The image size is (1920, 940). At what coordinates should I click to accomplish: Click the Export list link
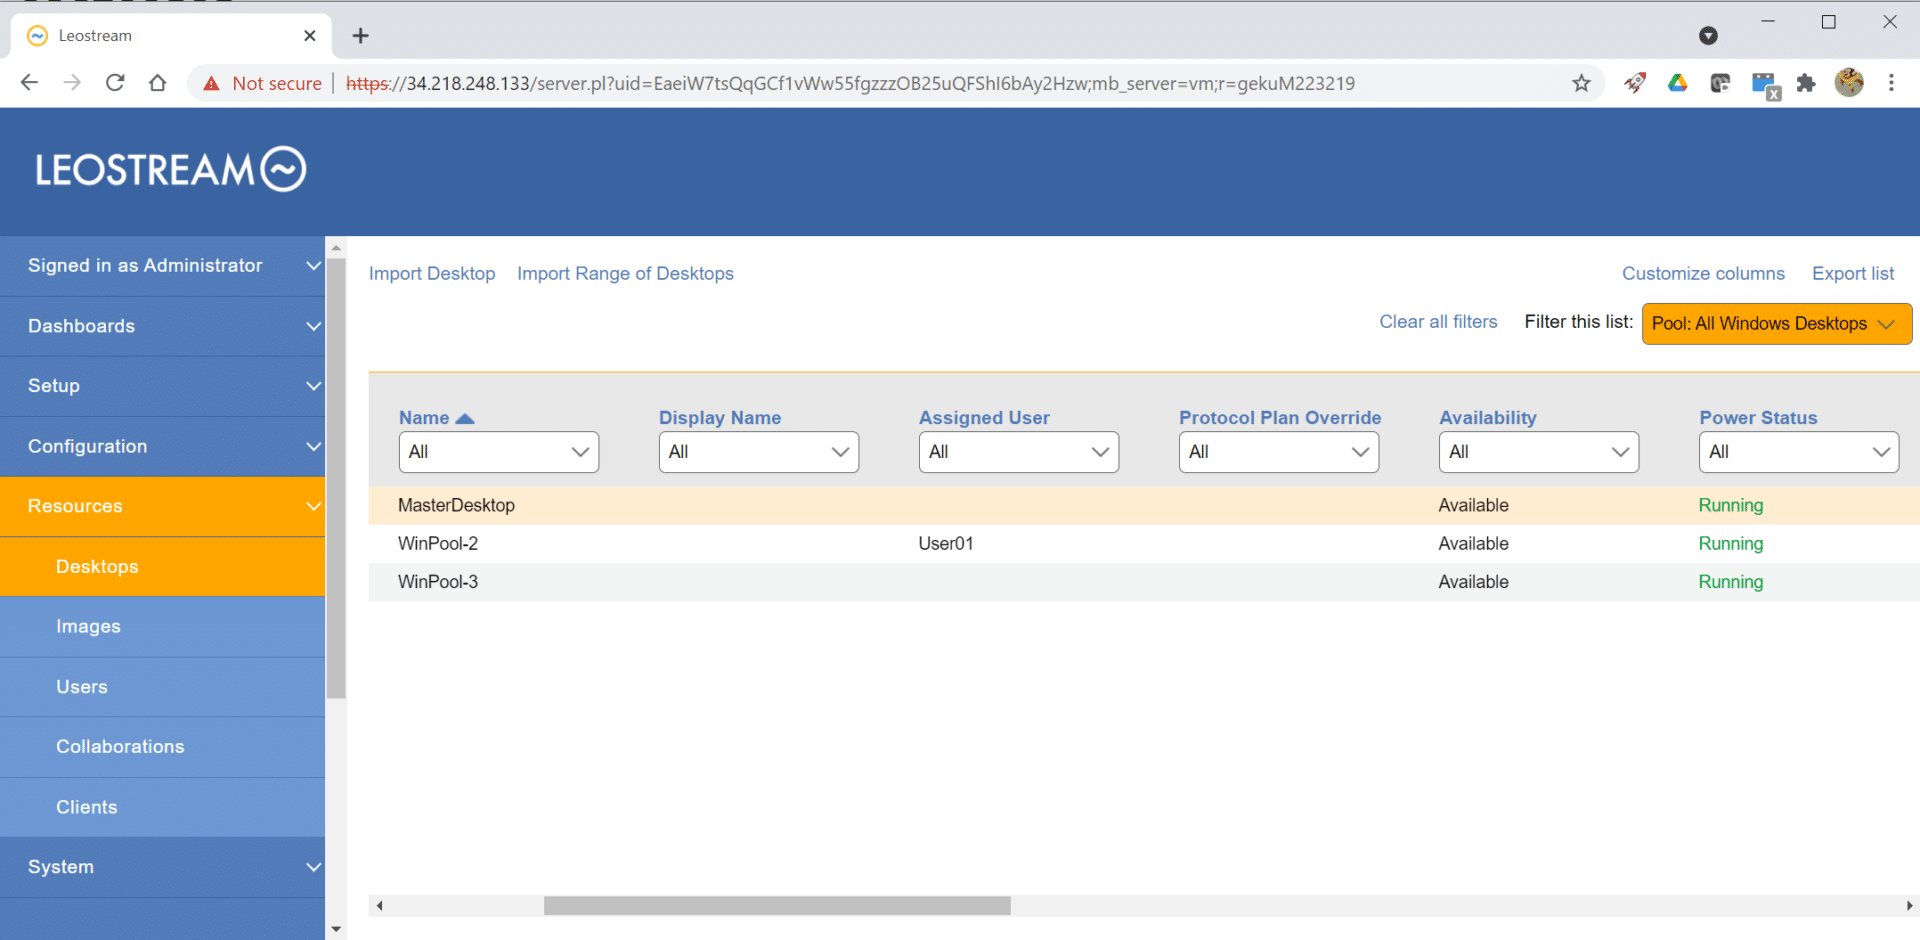[1853, 274]
